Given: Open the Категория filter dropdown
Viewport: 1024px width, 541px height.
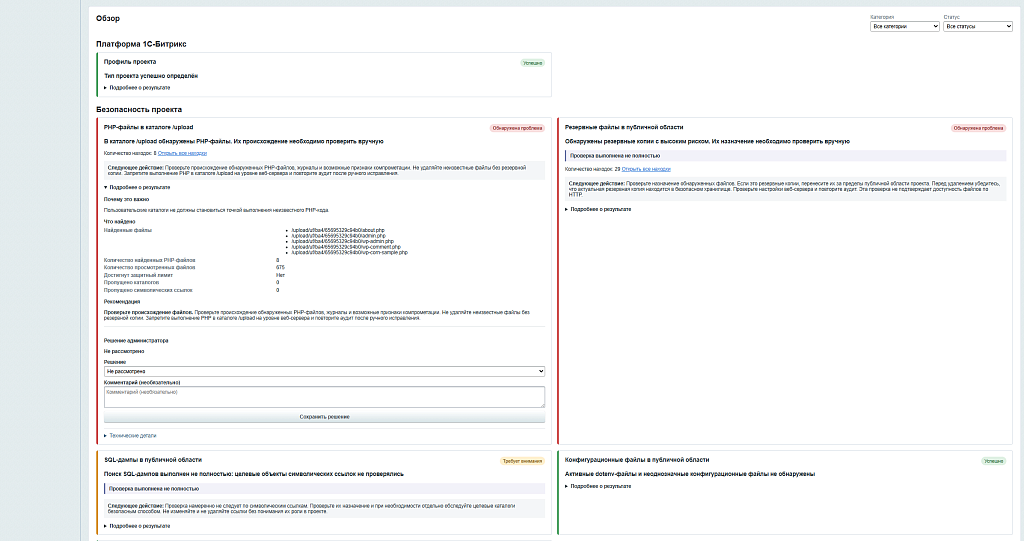Looking at the screenshot, I should coord(904,26).
